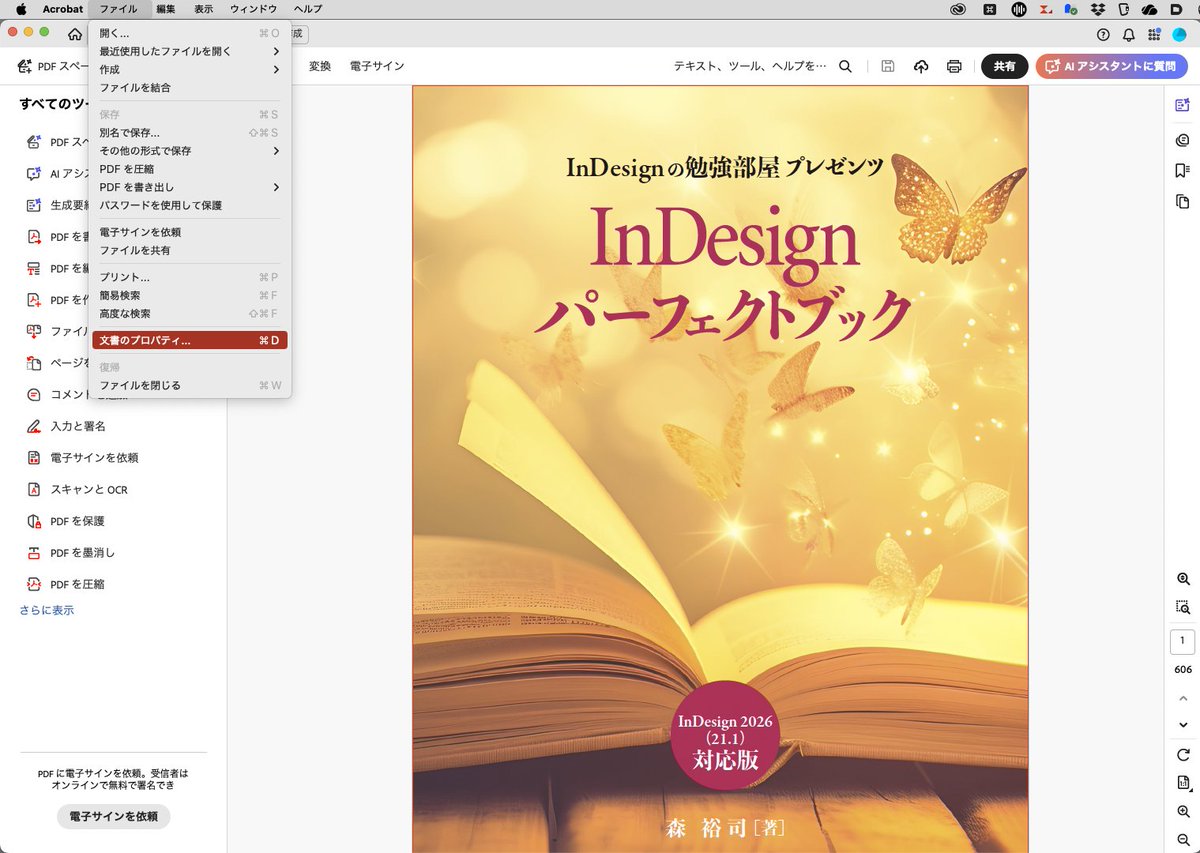Open the page thumbnails icon in right rail
The width and height of the screenshot is (1200, 853).
[1183, 202]
